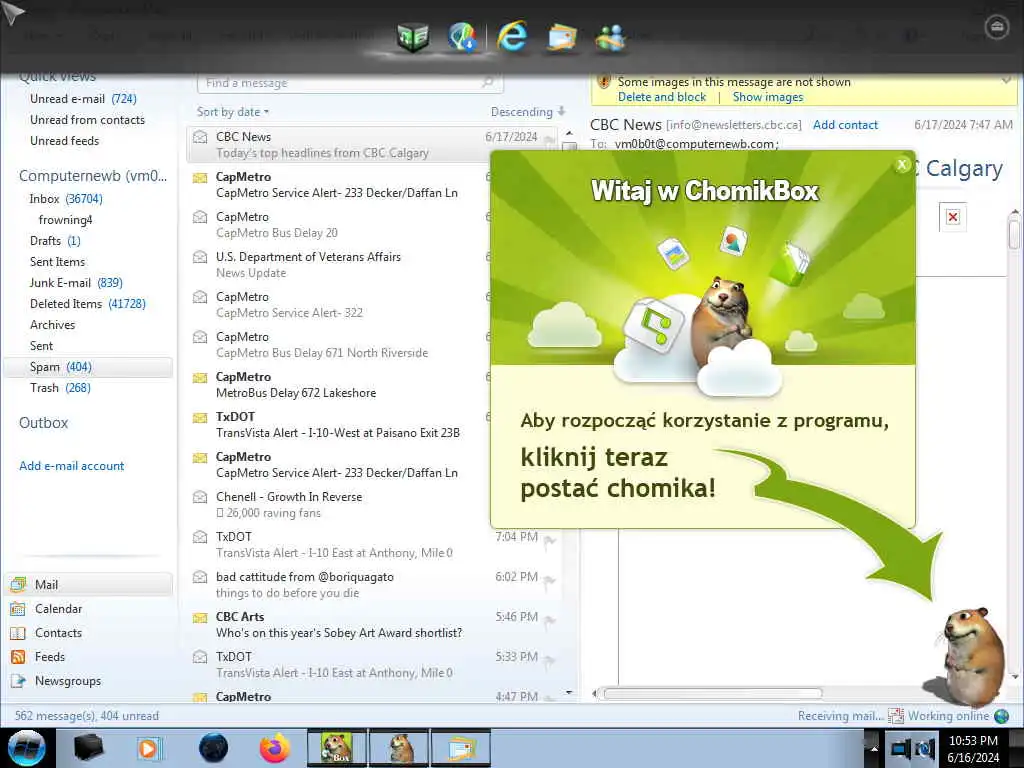Focus the Find a message field

[350, 83]
